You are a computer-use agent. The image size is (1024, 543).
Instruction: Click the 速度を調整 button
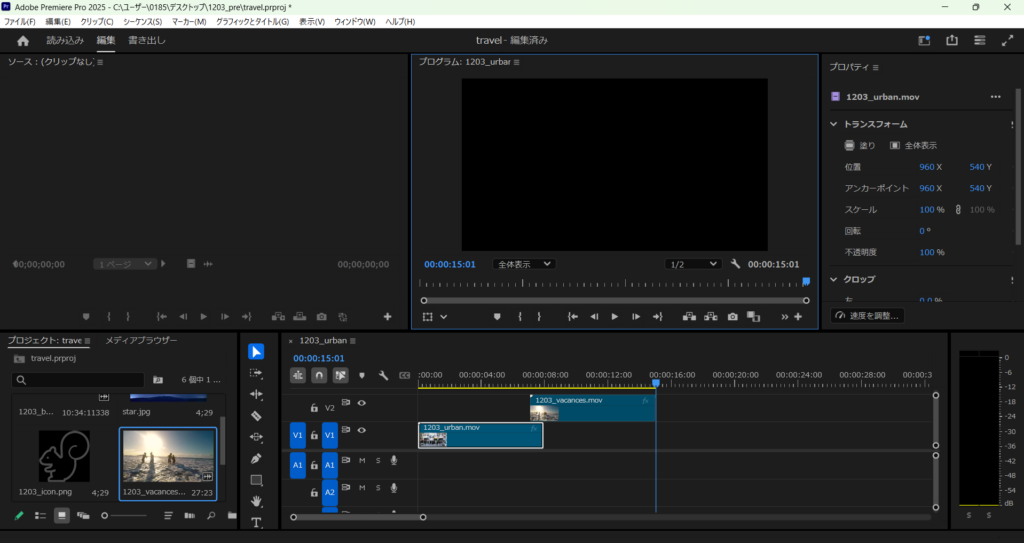(868, 315)
